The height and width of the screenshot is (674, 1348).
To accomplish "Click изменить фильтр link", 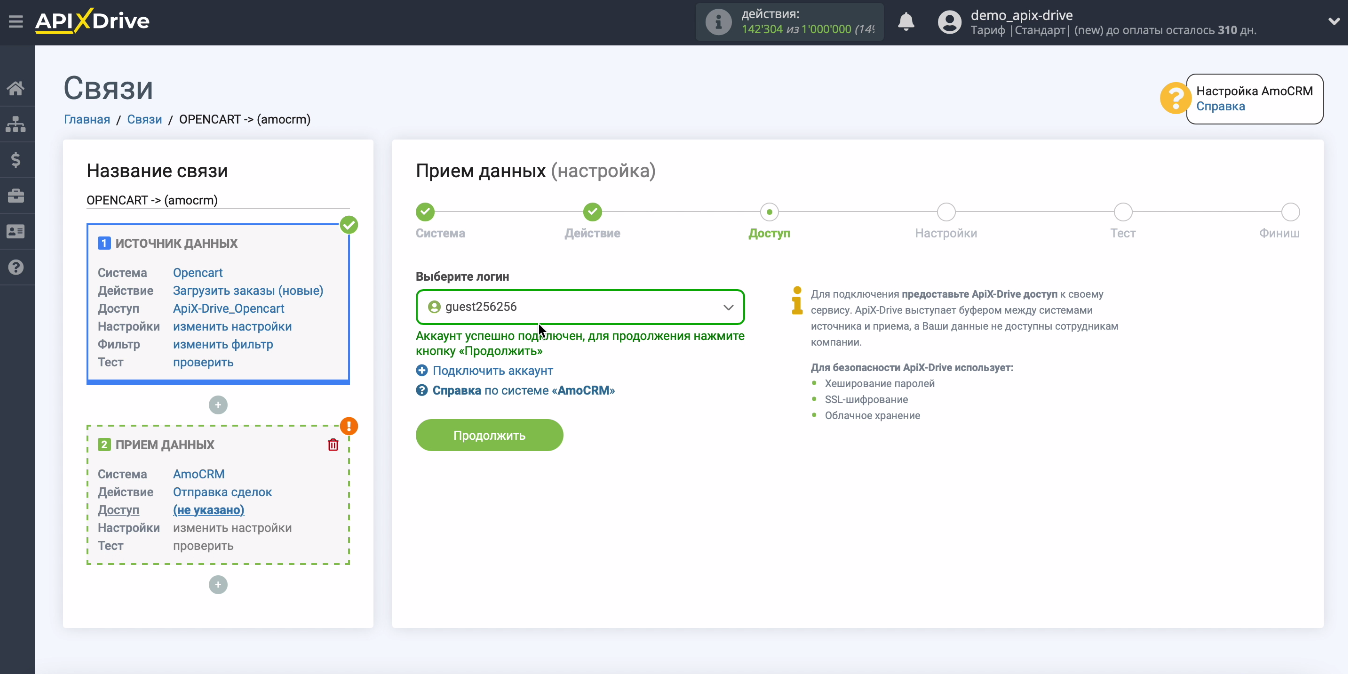I will pyautogui.click(x=223, y=345).
